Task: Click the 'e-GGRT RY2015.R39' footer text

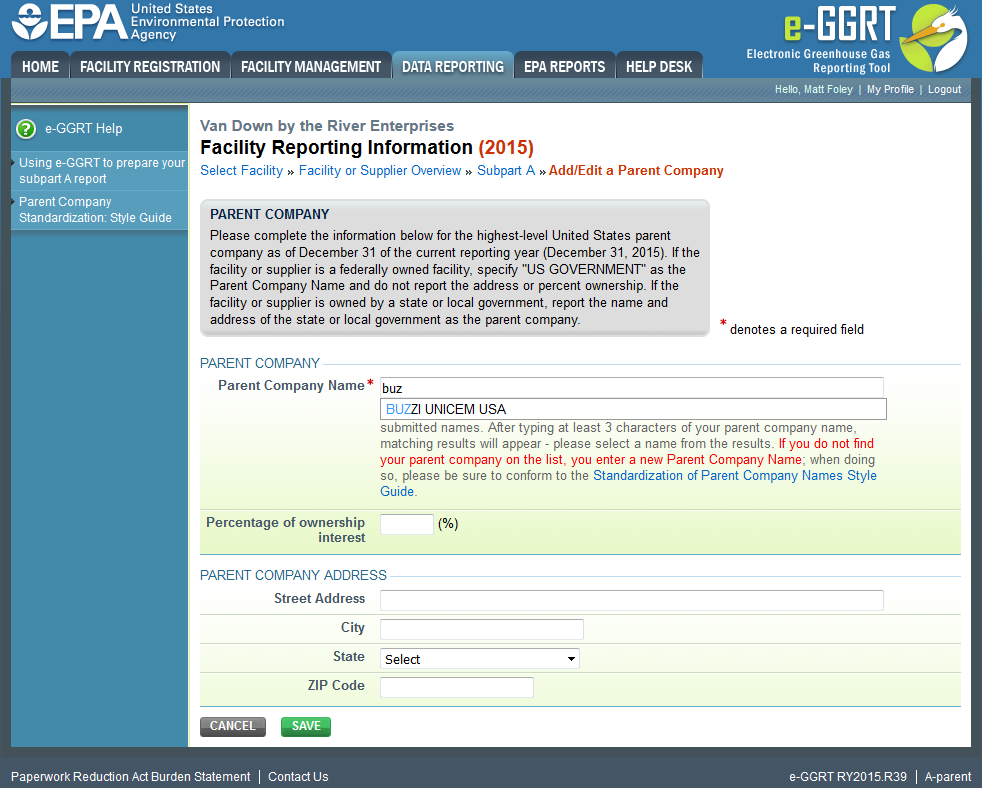Action: [847, 777]
